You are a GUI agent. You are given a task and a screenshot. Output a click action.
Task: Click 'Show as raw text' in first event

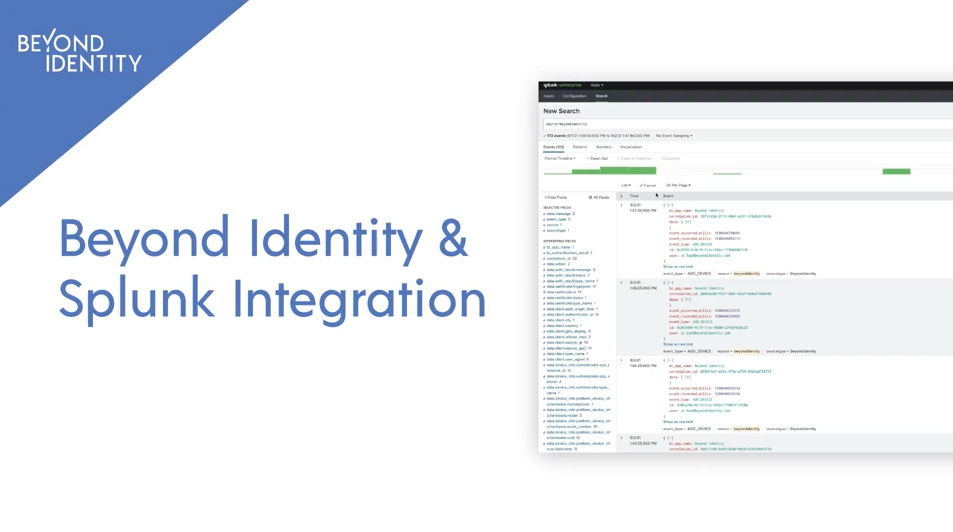pos(678,267)
